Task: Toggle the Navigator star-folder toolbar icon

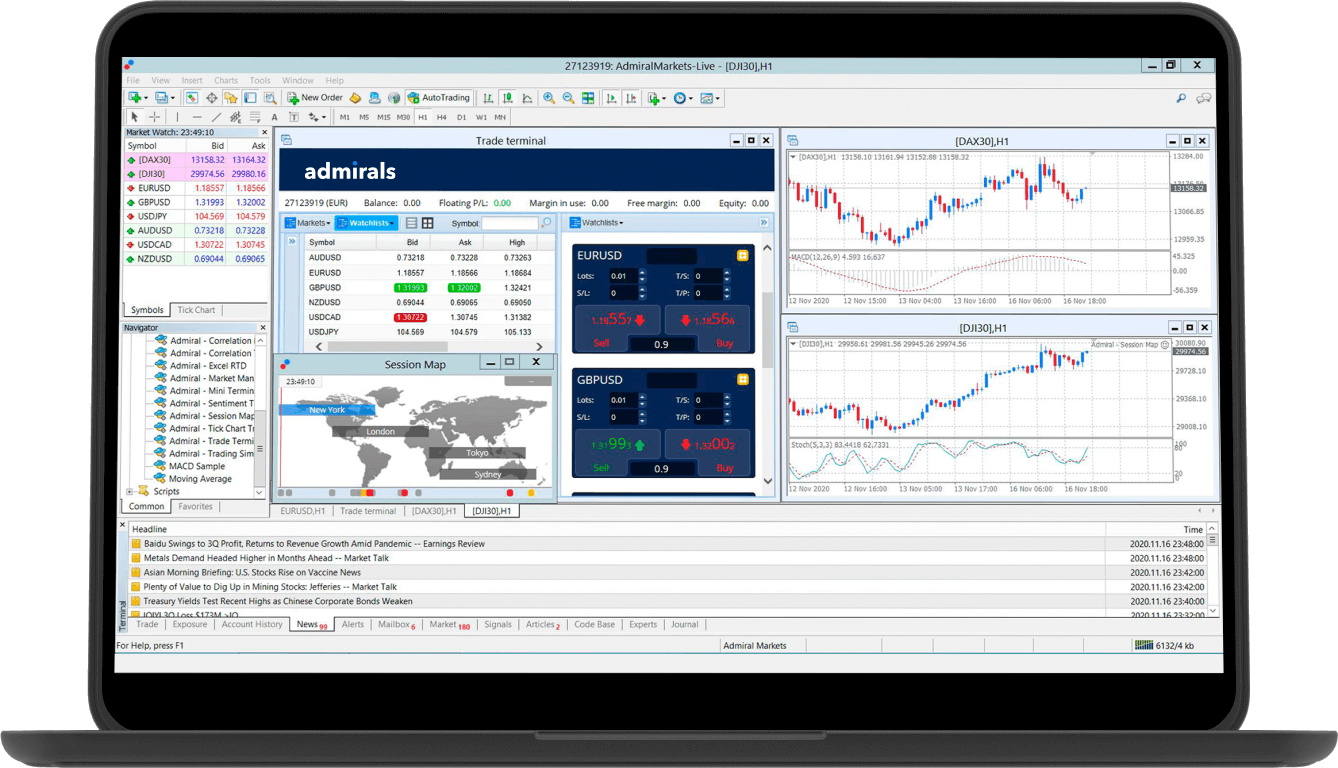Action: point(230,98)
